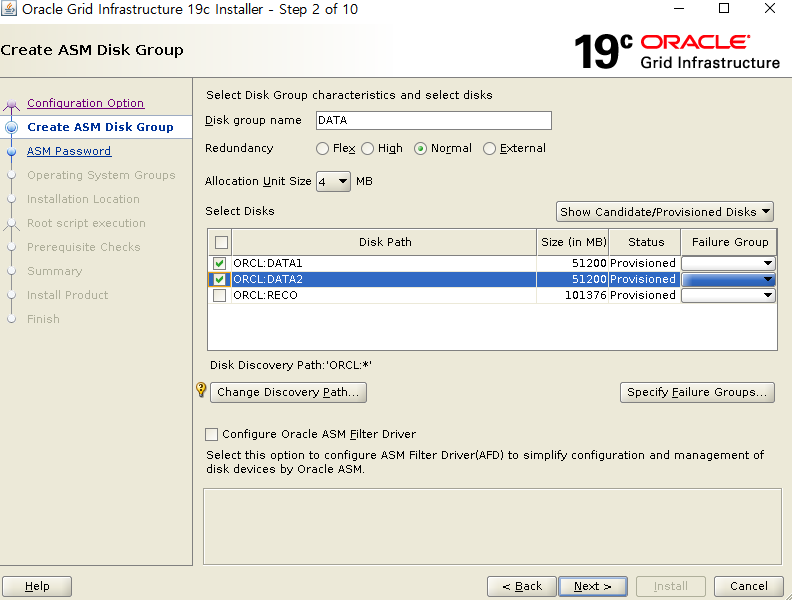Click the Installation Location step
The width and height of the screenshot is (792, 600).
tap(83, 199)
